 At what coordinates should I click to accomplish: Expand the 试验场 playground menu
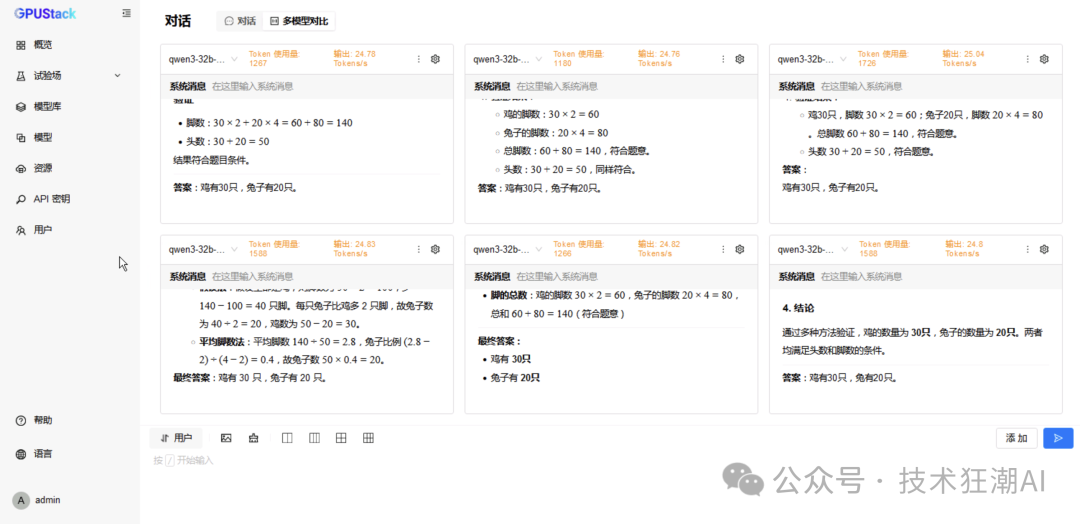69,76
